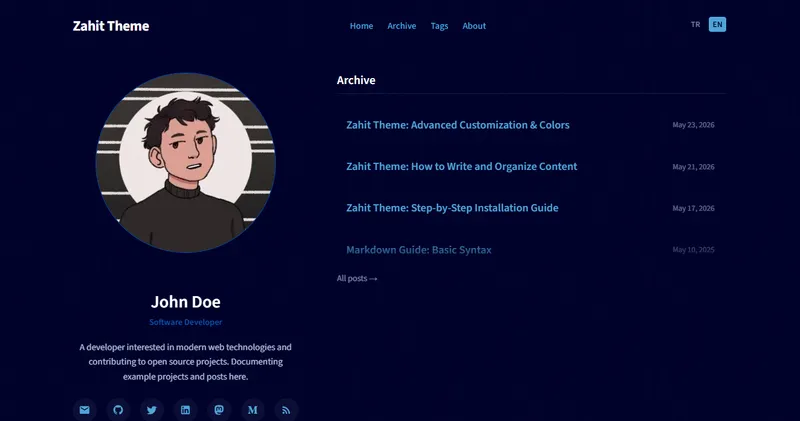
Task: Open the Archive navigation link
Action: [402, 26]
